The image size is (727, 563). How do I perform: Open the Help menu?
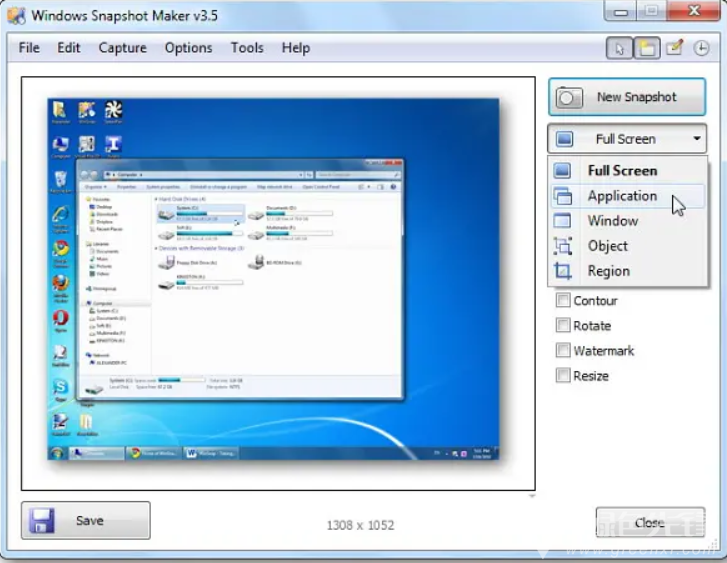296,48
